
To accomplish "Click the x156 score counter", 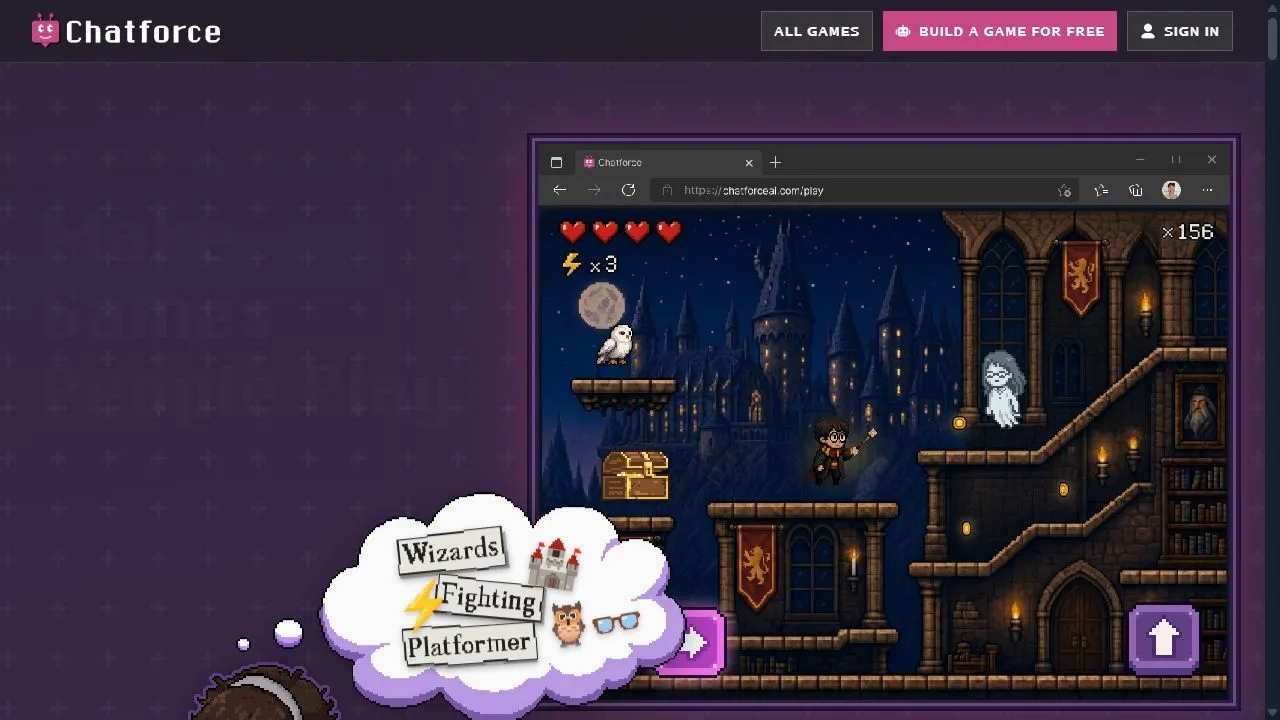I will [x=1187, y=232].
